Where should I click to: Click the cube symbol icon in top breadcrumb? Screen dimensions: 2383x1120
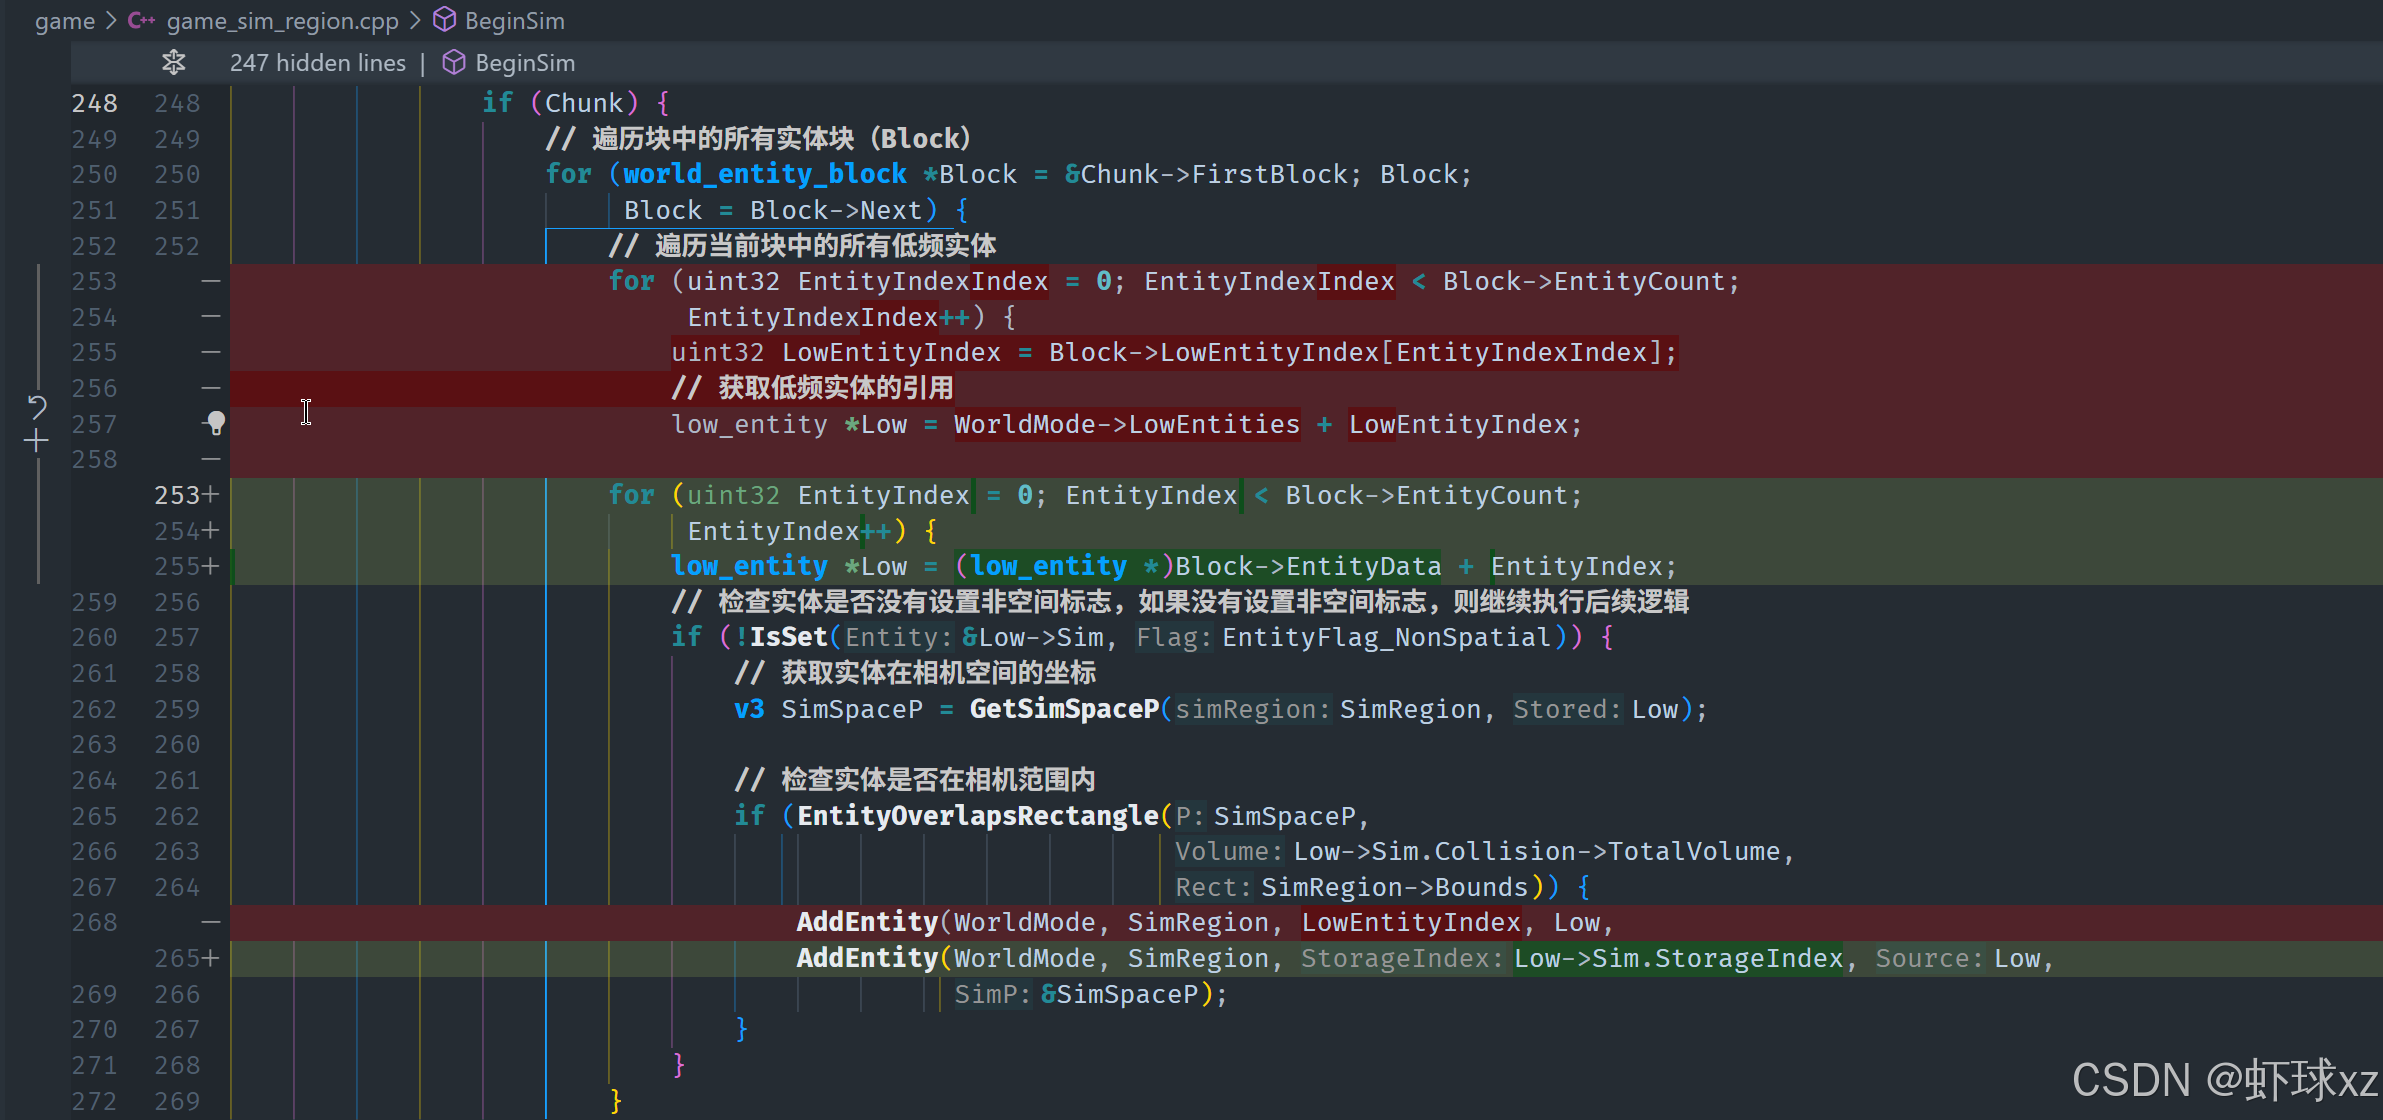(445, 20)
